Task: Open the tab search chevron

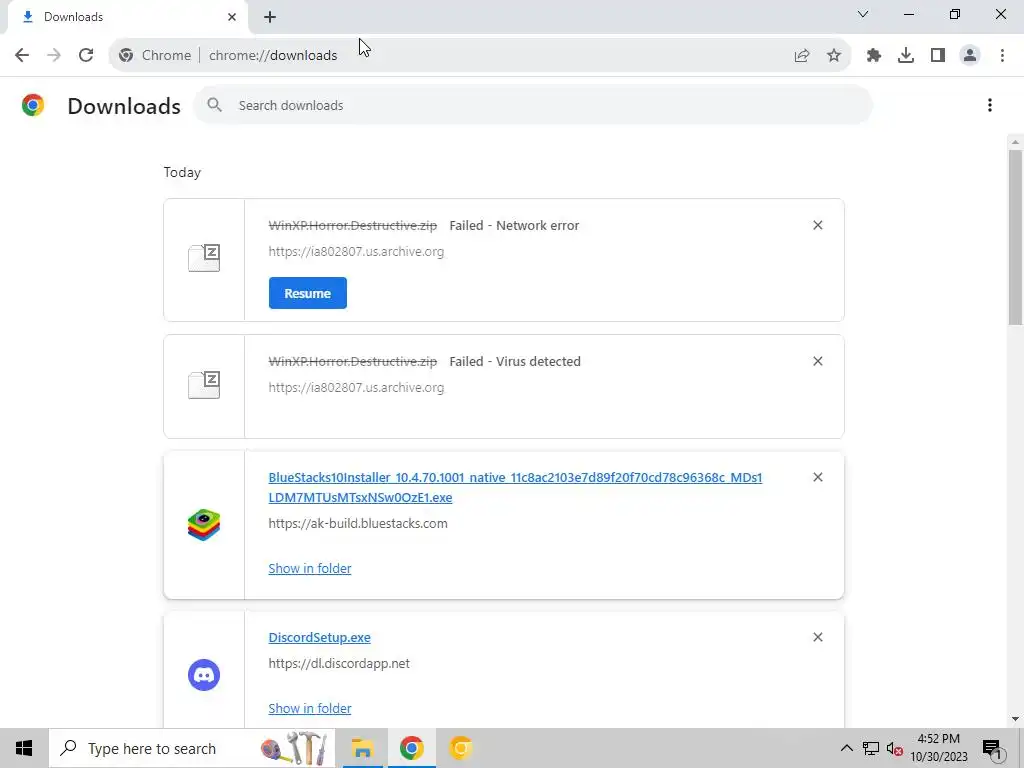Action: coord(863,14)
